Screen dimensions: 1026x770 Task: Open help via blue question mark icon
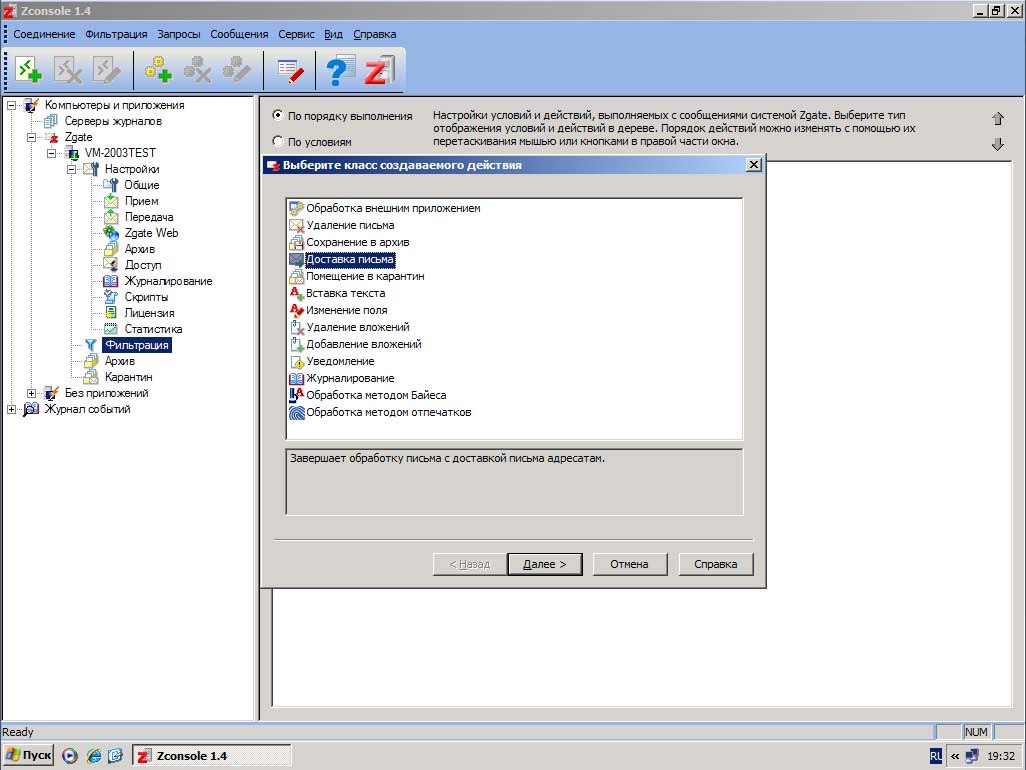(x=340, y=70)
